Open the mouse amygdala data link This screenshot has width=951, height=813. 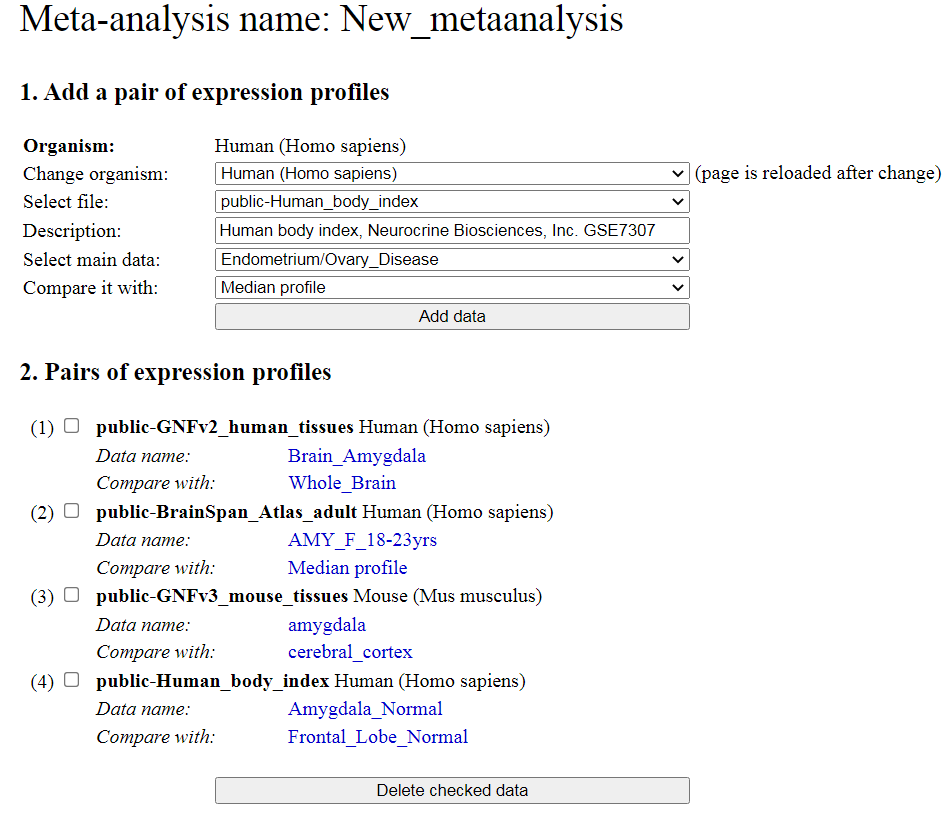(x=327, y=625)
